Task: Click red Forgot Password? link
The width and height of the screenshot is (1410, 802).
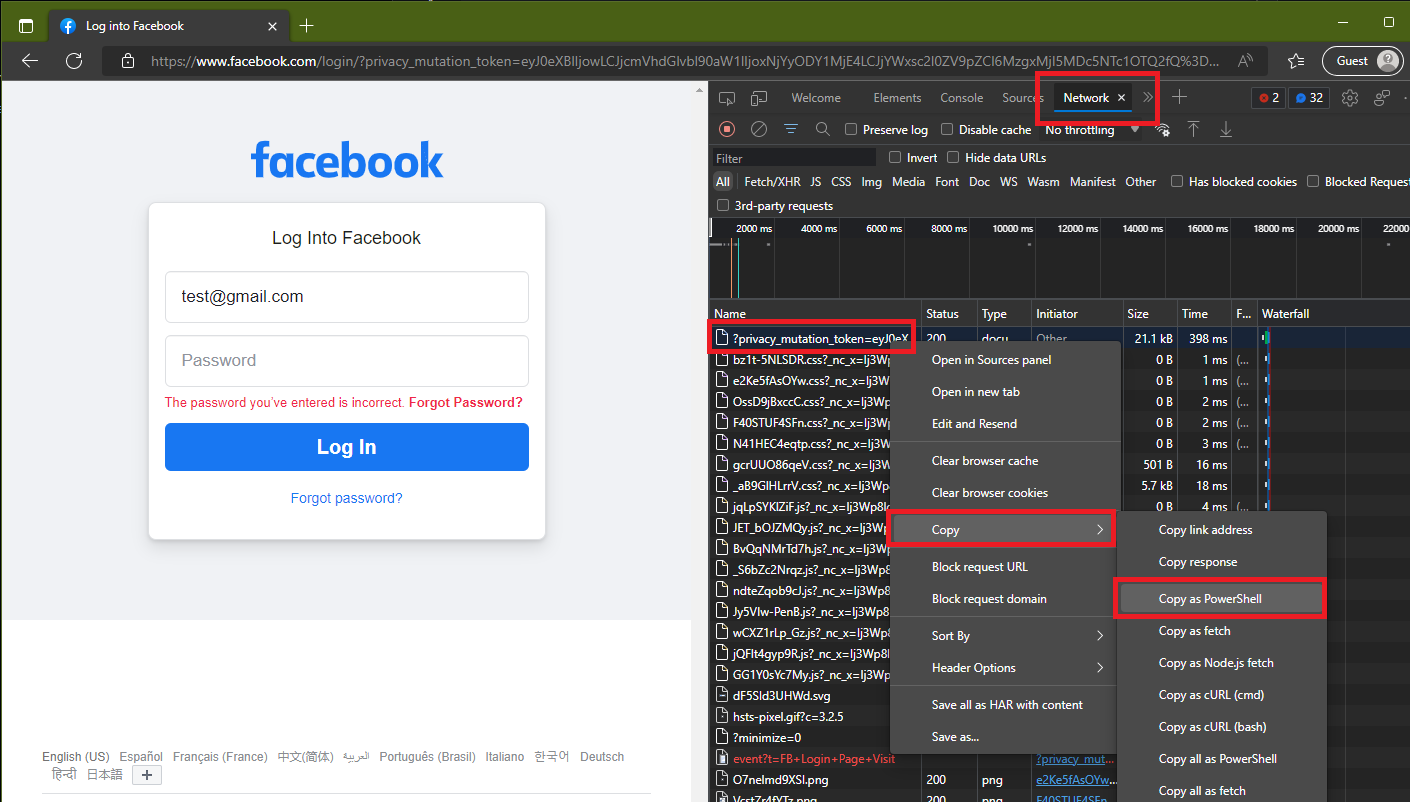Action: click(465, 402)
